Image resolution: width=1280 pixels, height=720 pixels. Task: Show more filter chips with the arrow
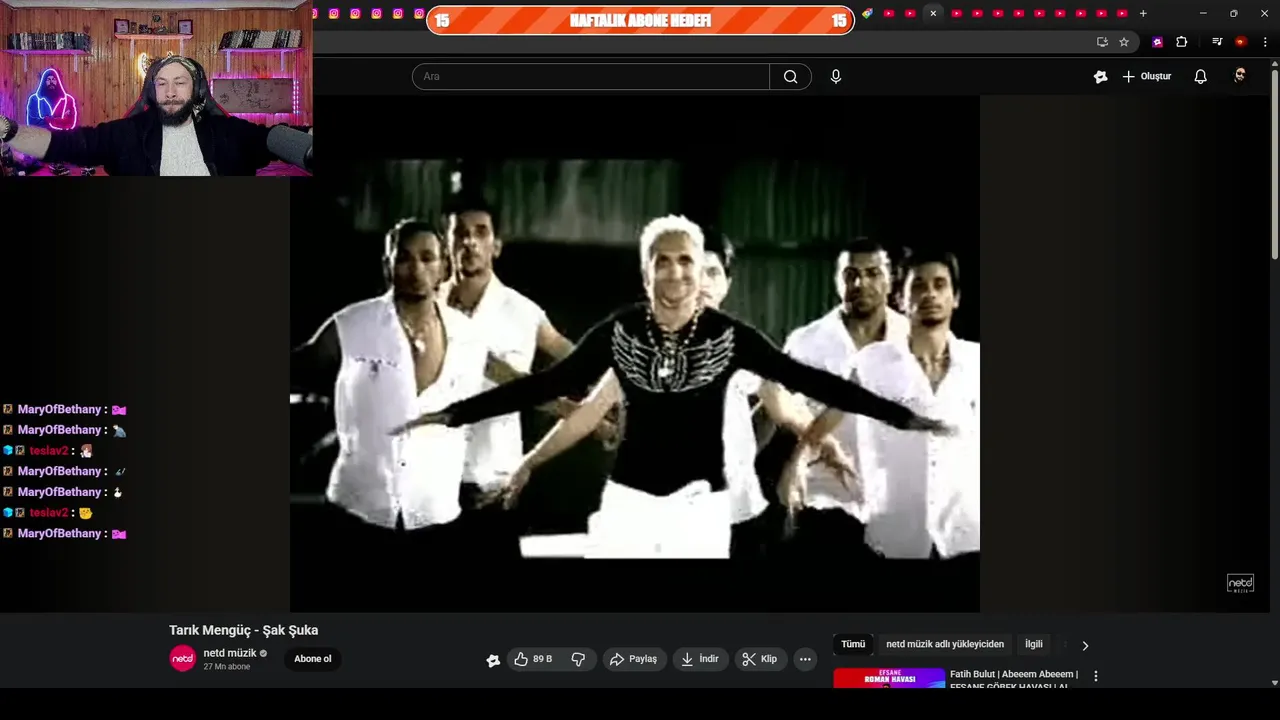[1085, 646]
